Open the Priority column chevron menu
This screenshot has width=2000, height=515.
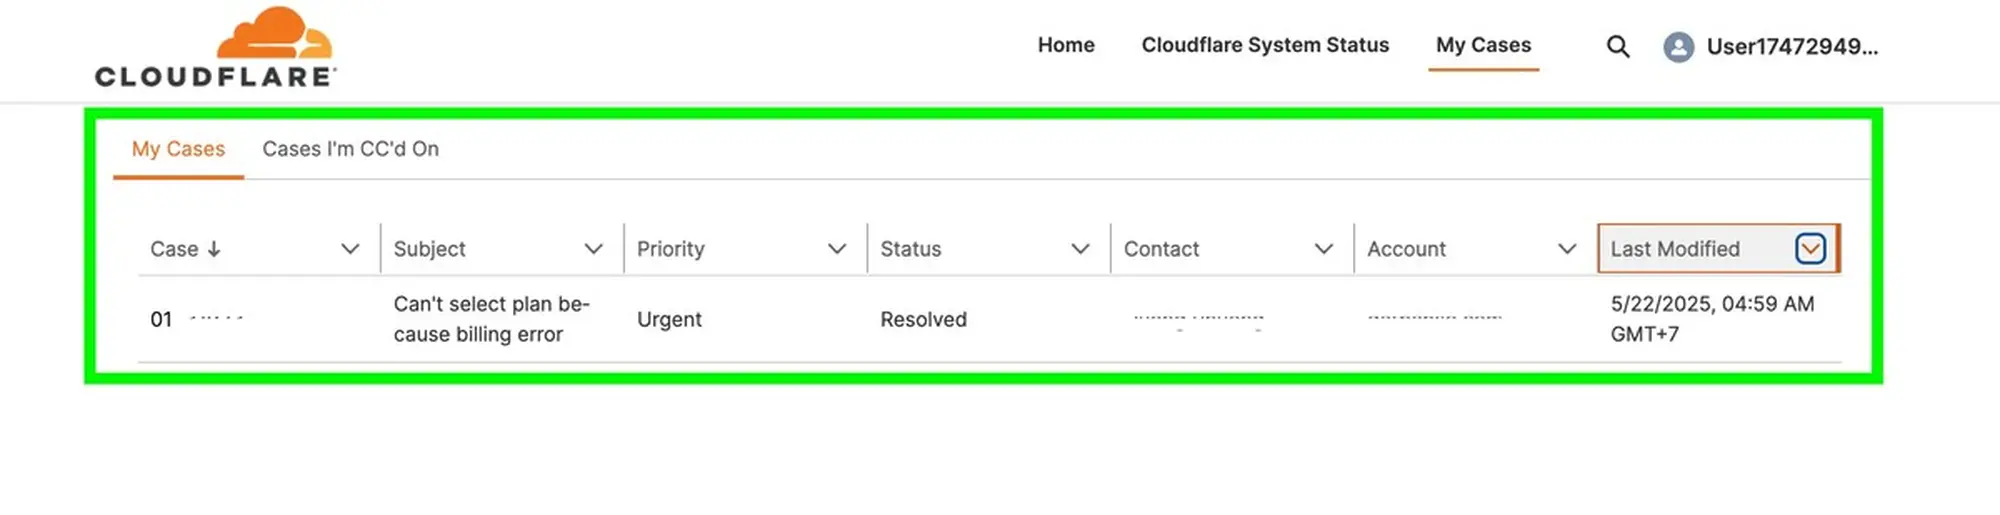837,249
